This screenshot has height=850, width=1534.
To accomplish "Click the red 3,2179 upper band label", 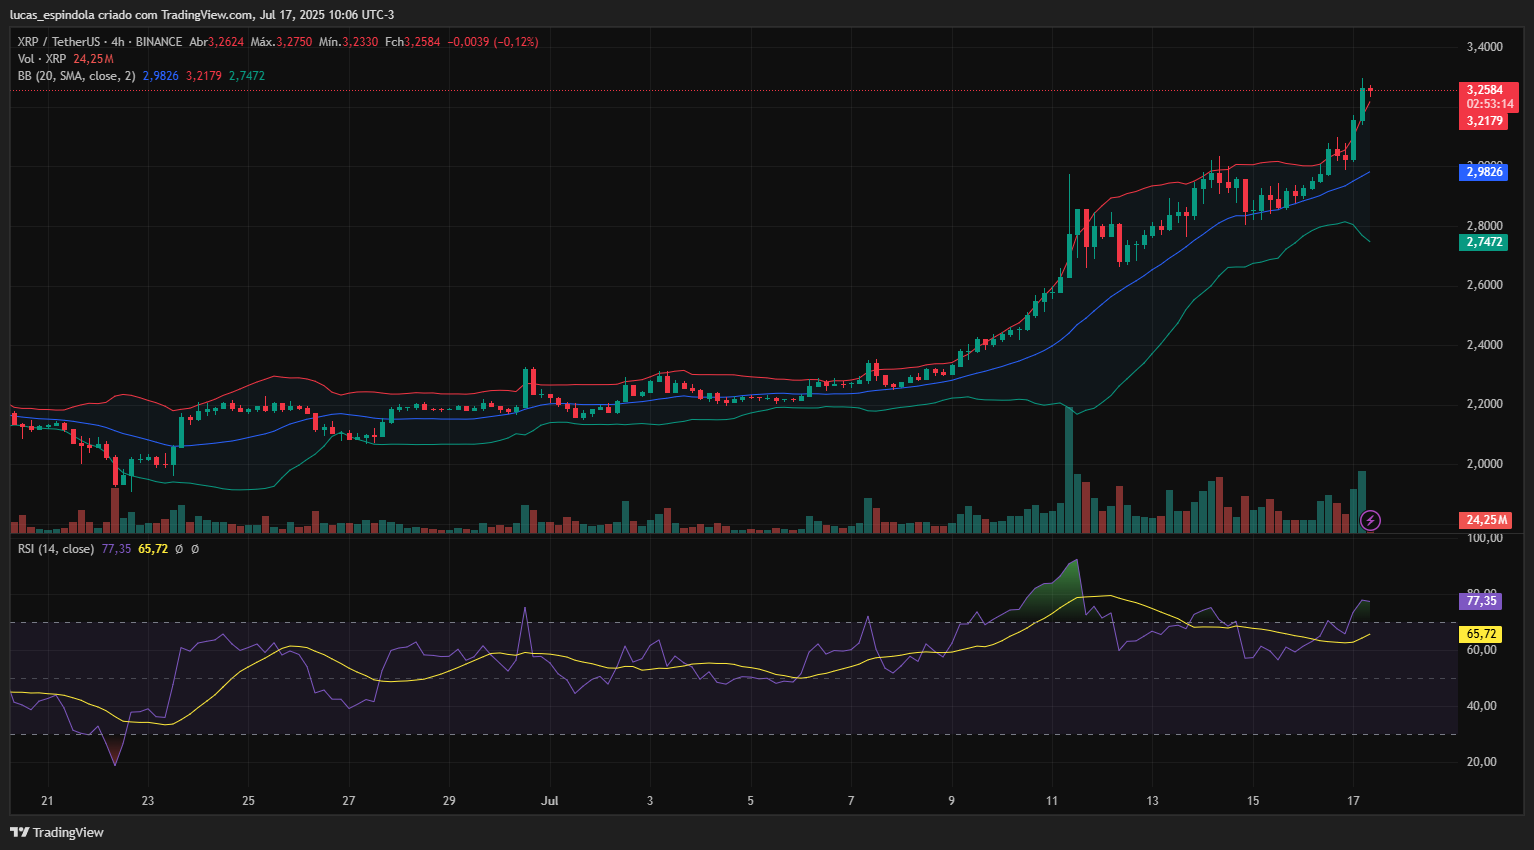I will click(1484, 121).
